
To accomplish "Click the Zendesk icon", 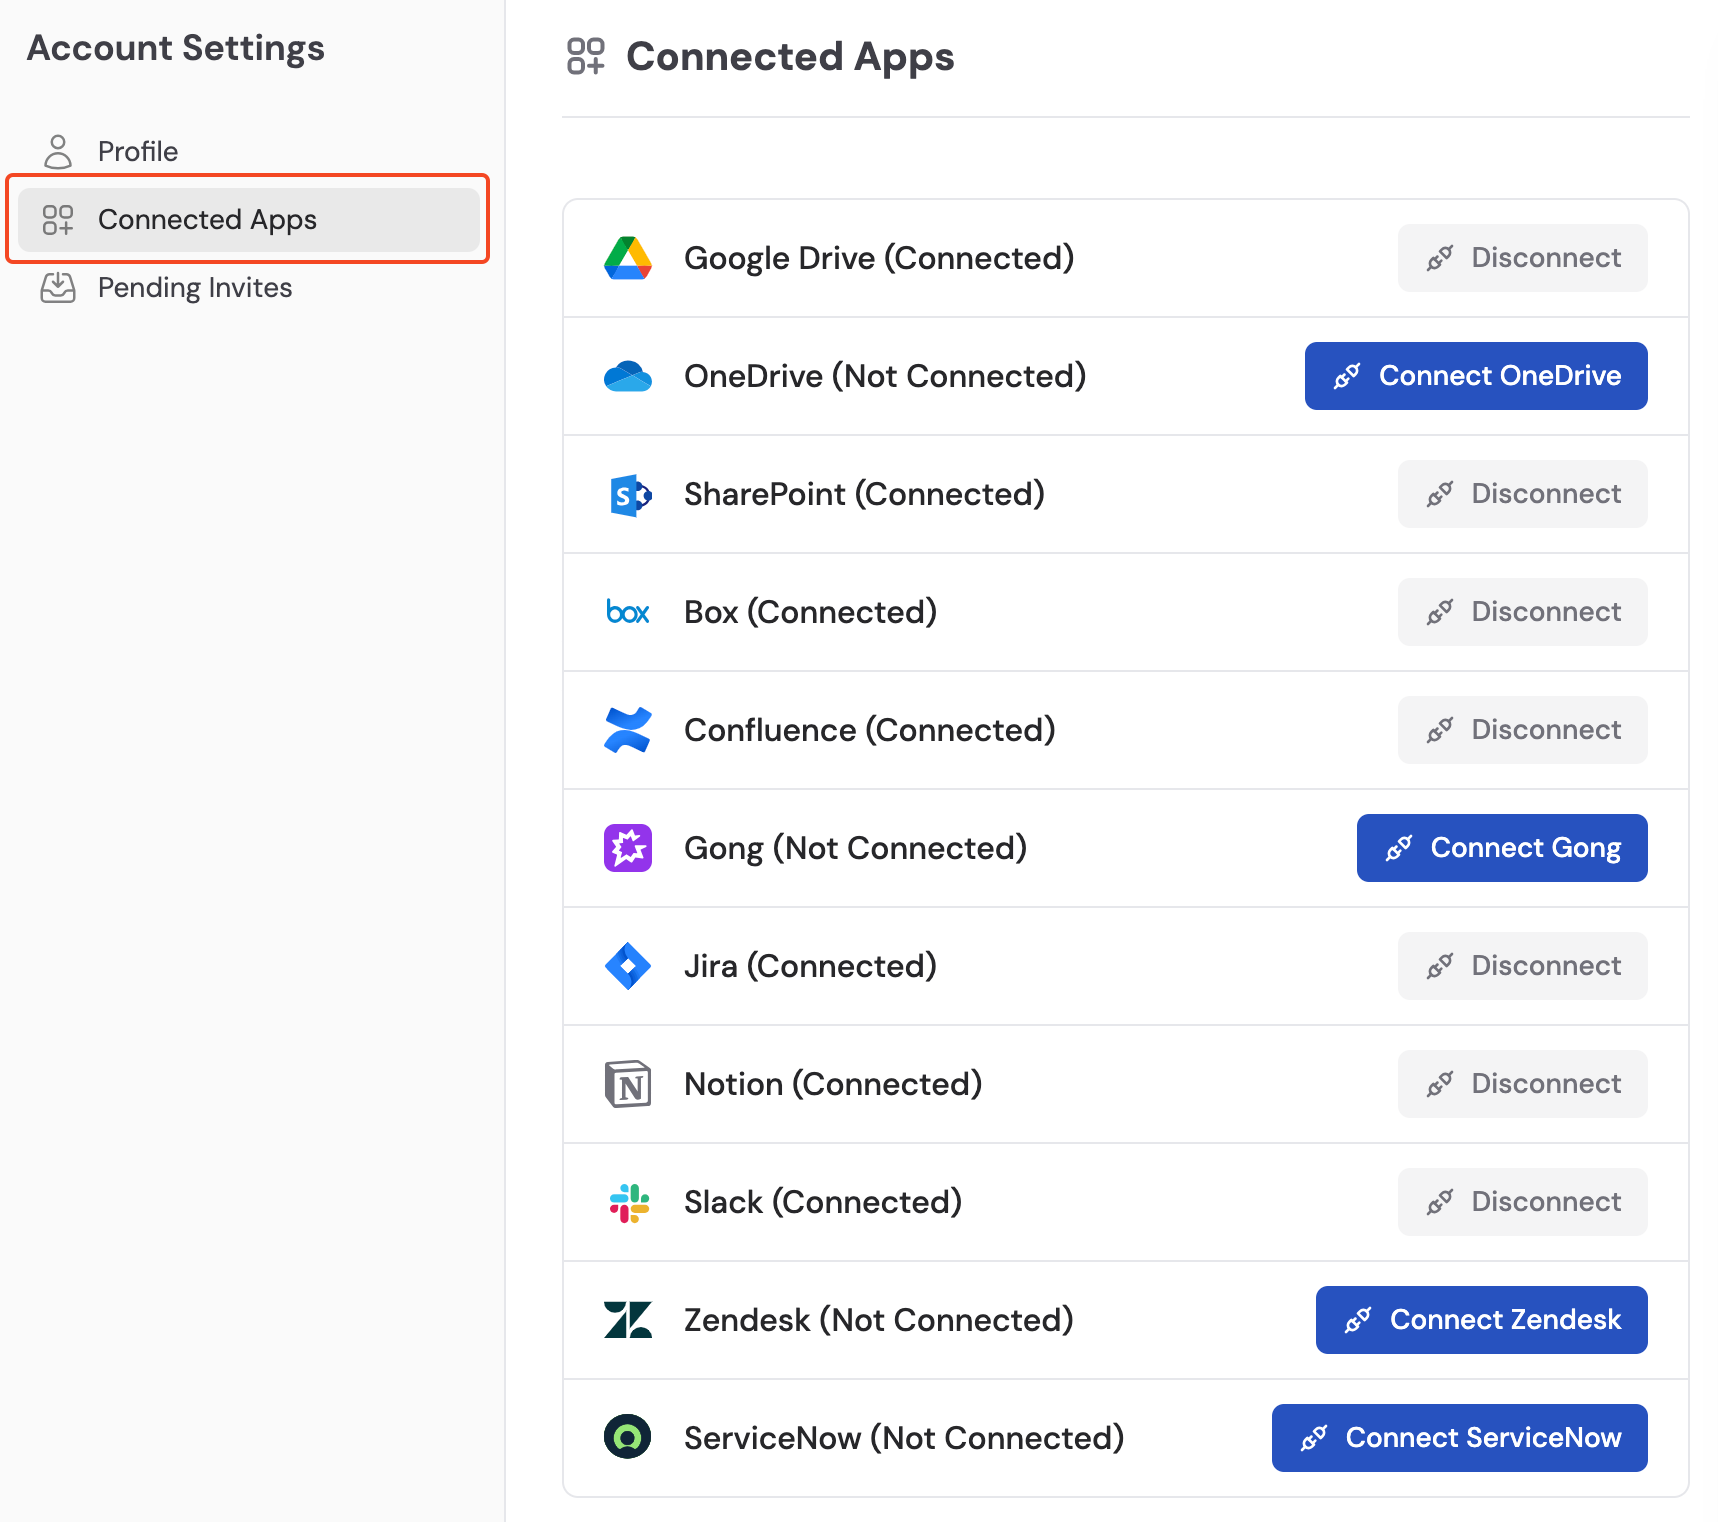I will click(x=628, y=1320).
